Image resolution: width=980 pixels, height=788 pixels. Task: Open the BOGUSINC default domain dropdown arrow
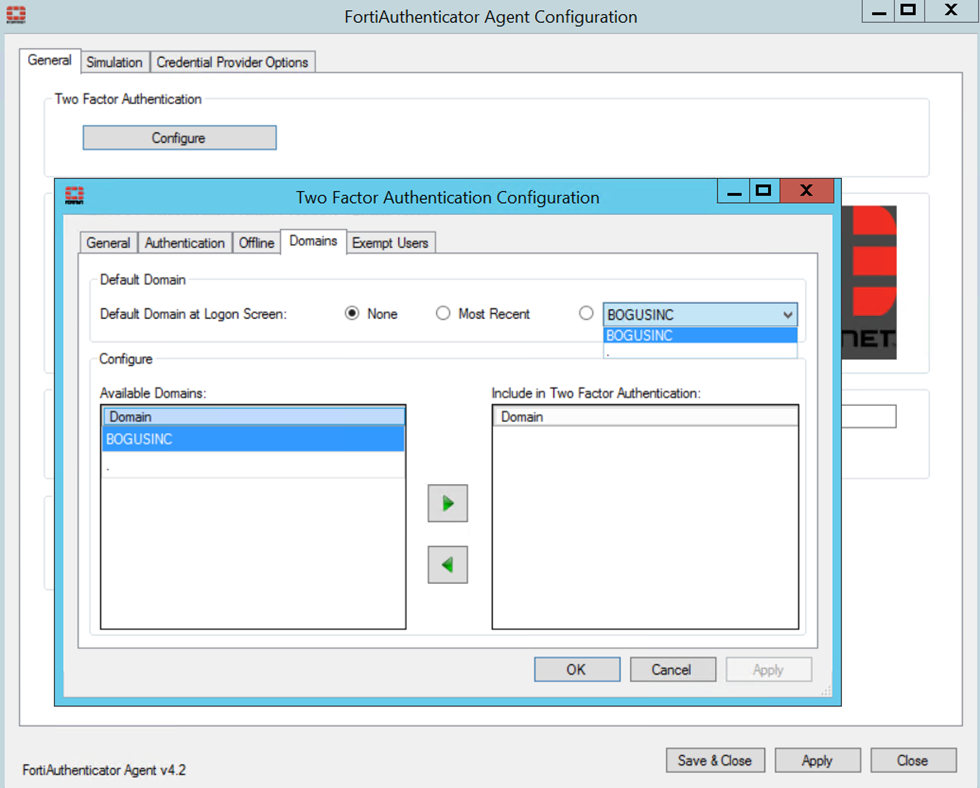[x=788, y=315]
